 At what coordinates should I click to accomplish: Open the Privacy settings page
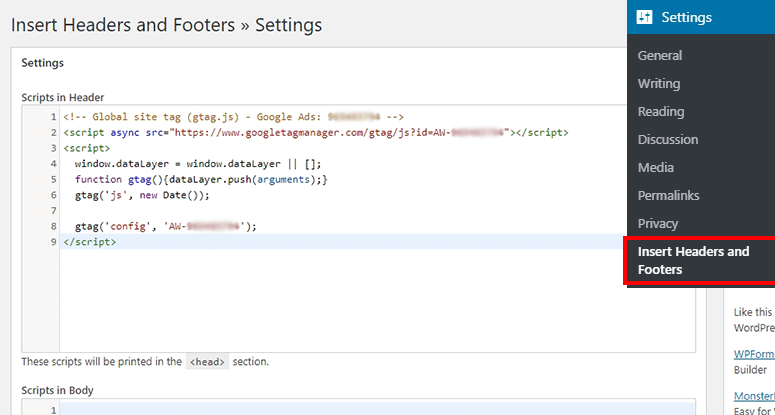657,223
